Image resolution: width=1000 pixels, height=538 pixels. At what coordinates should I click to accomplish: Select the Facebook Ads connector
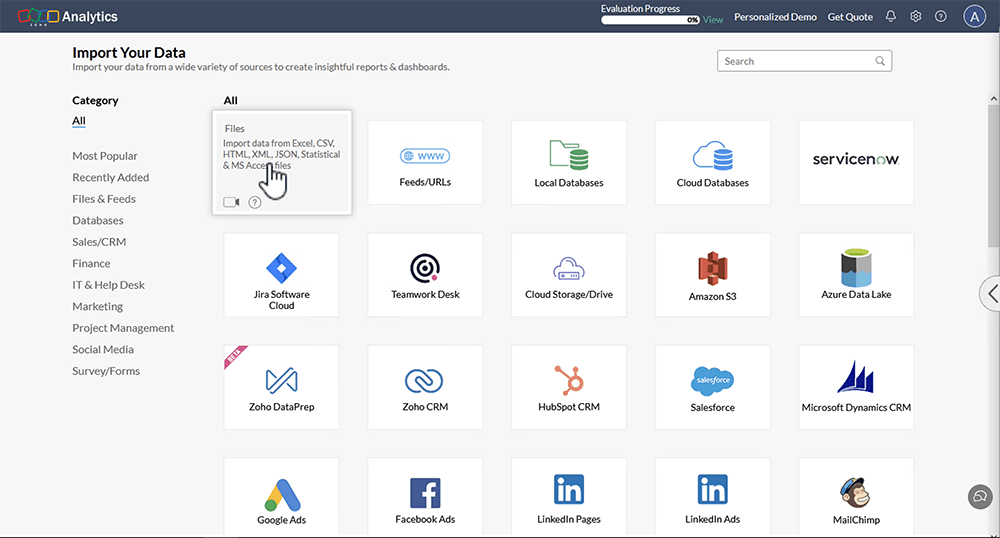coord(425,497)
